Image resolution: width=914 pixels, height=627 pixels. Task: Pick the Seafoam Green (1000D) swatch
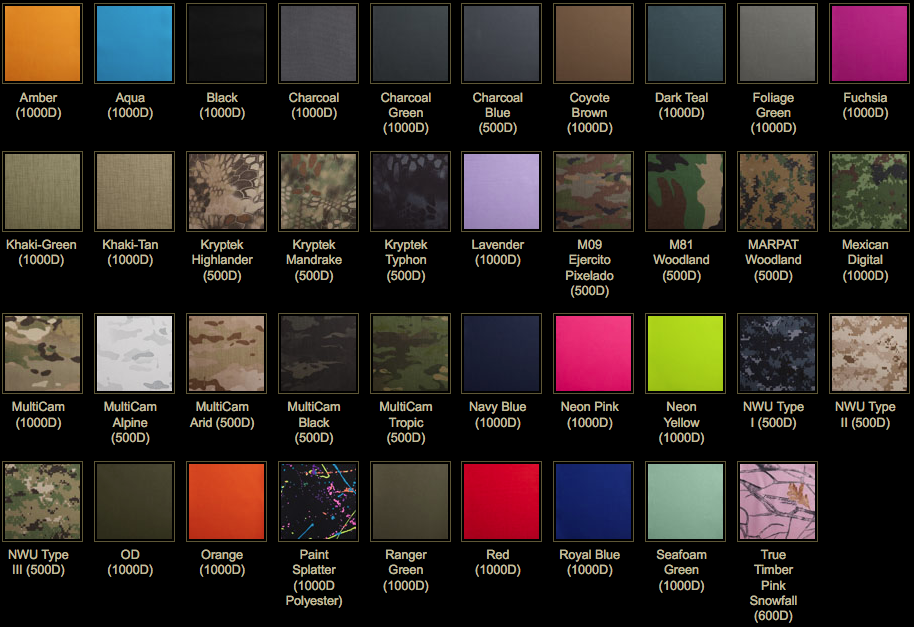(685, 501)
